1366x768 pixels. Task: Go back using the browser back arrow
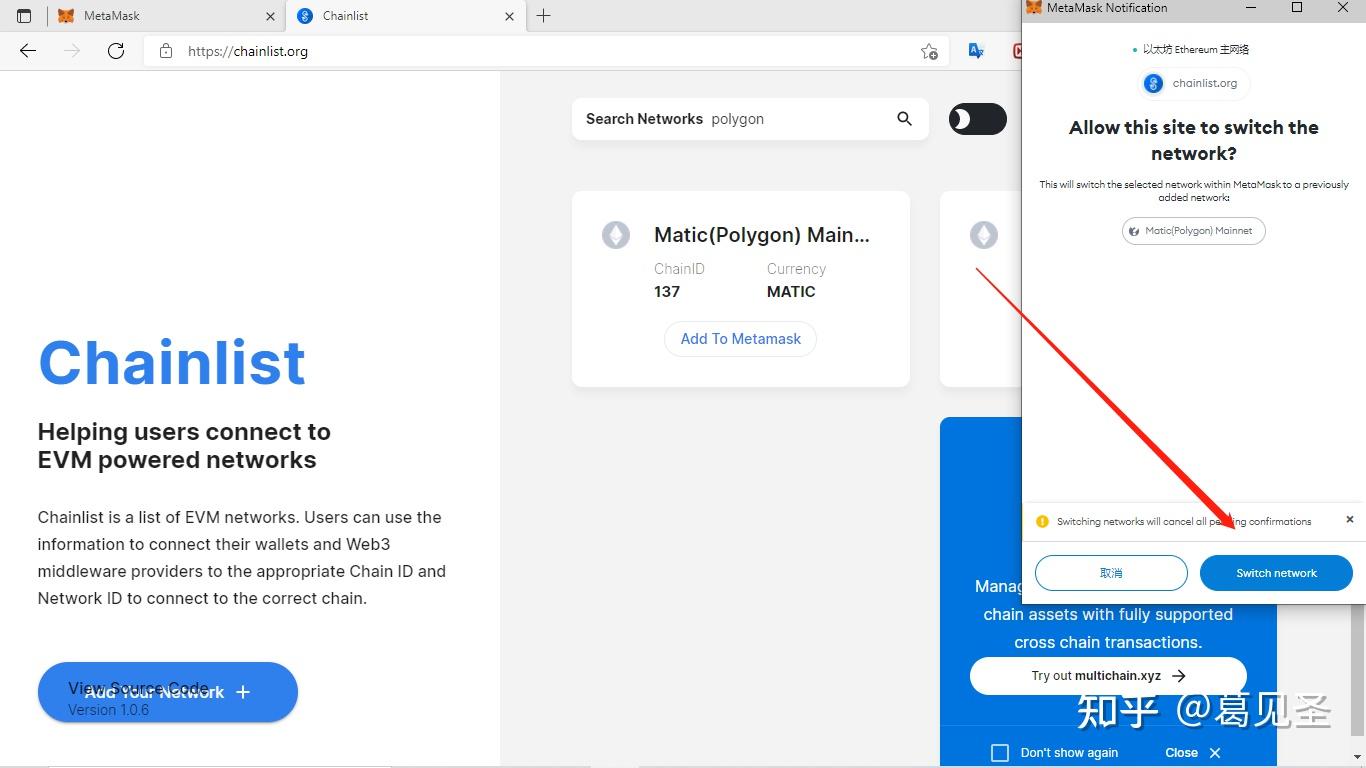click(27, 51)
